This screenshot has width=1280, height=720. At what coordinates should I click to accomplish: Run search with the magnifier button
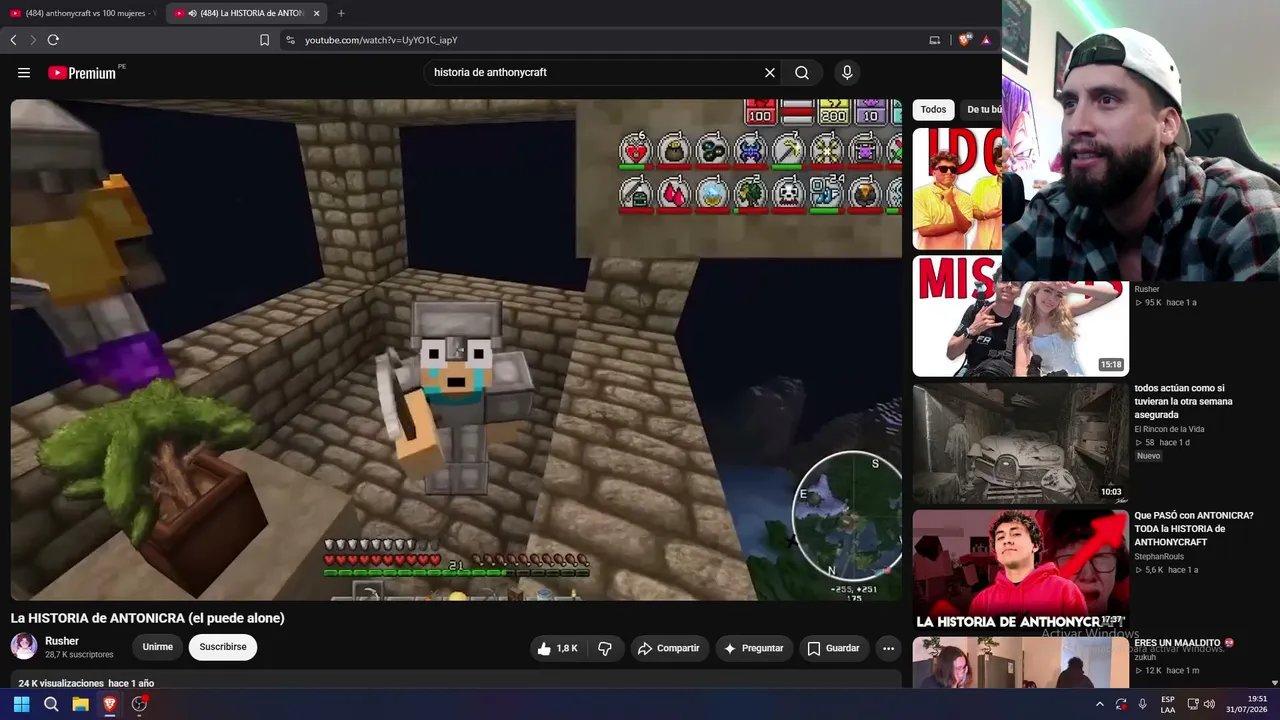pyautogui.click(x=802, y=73)
